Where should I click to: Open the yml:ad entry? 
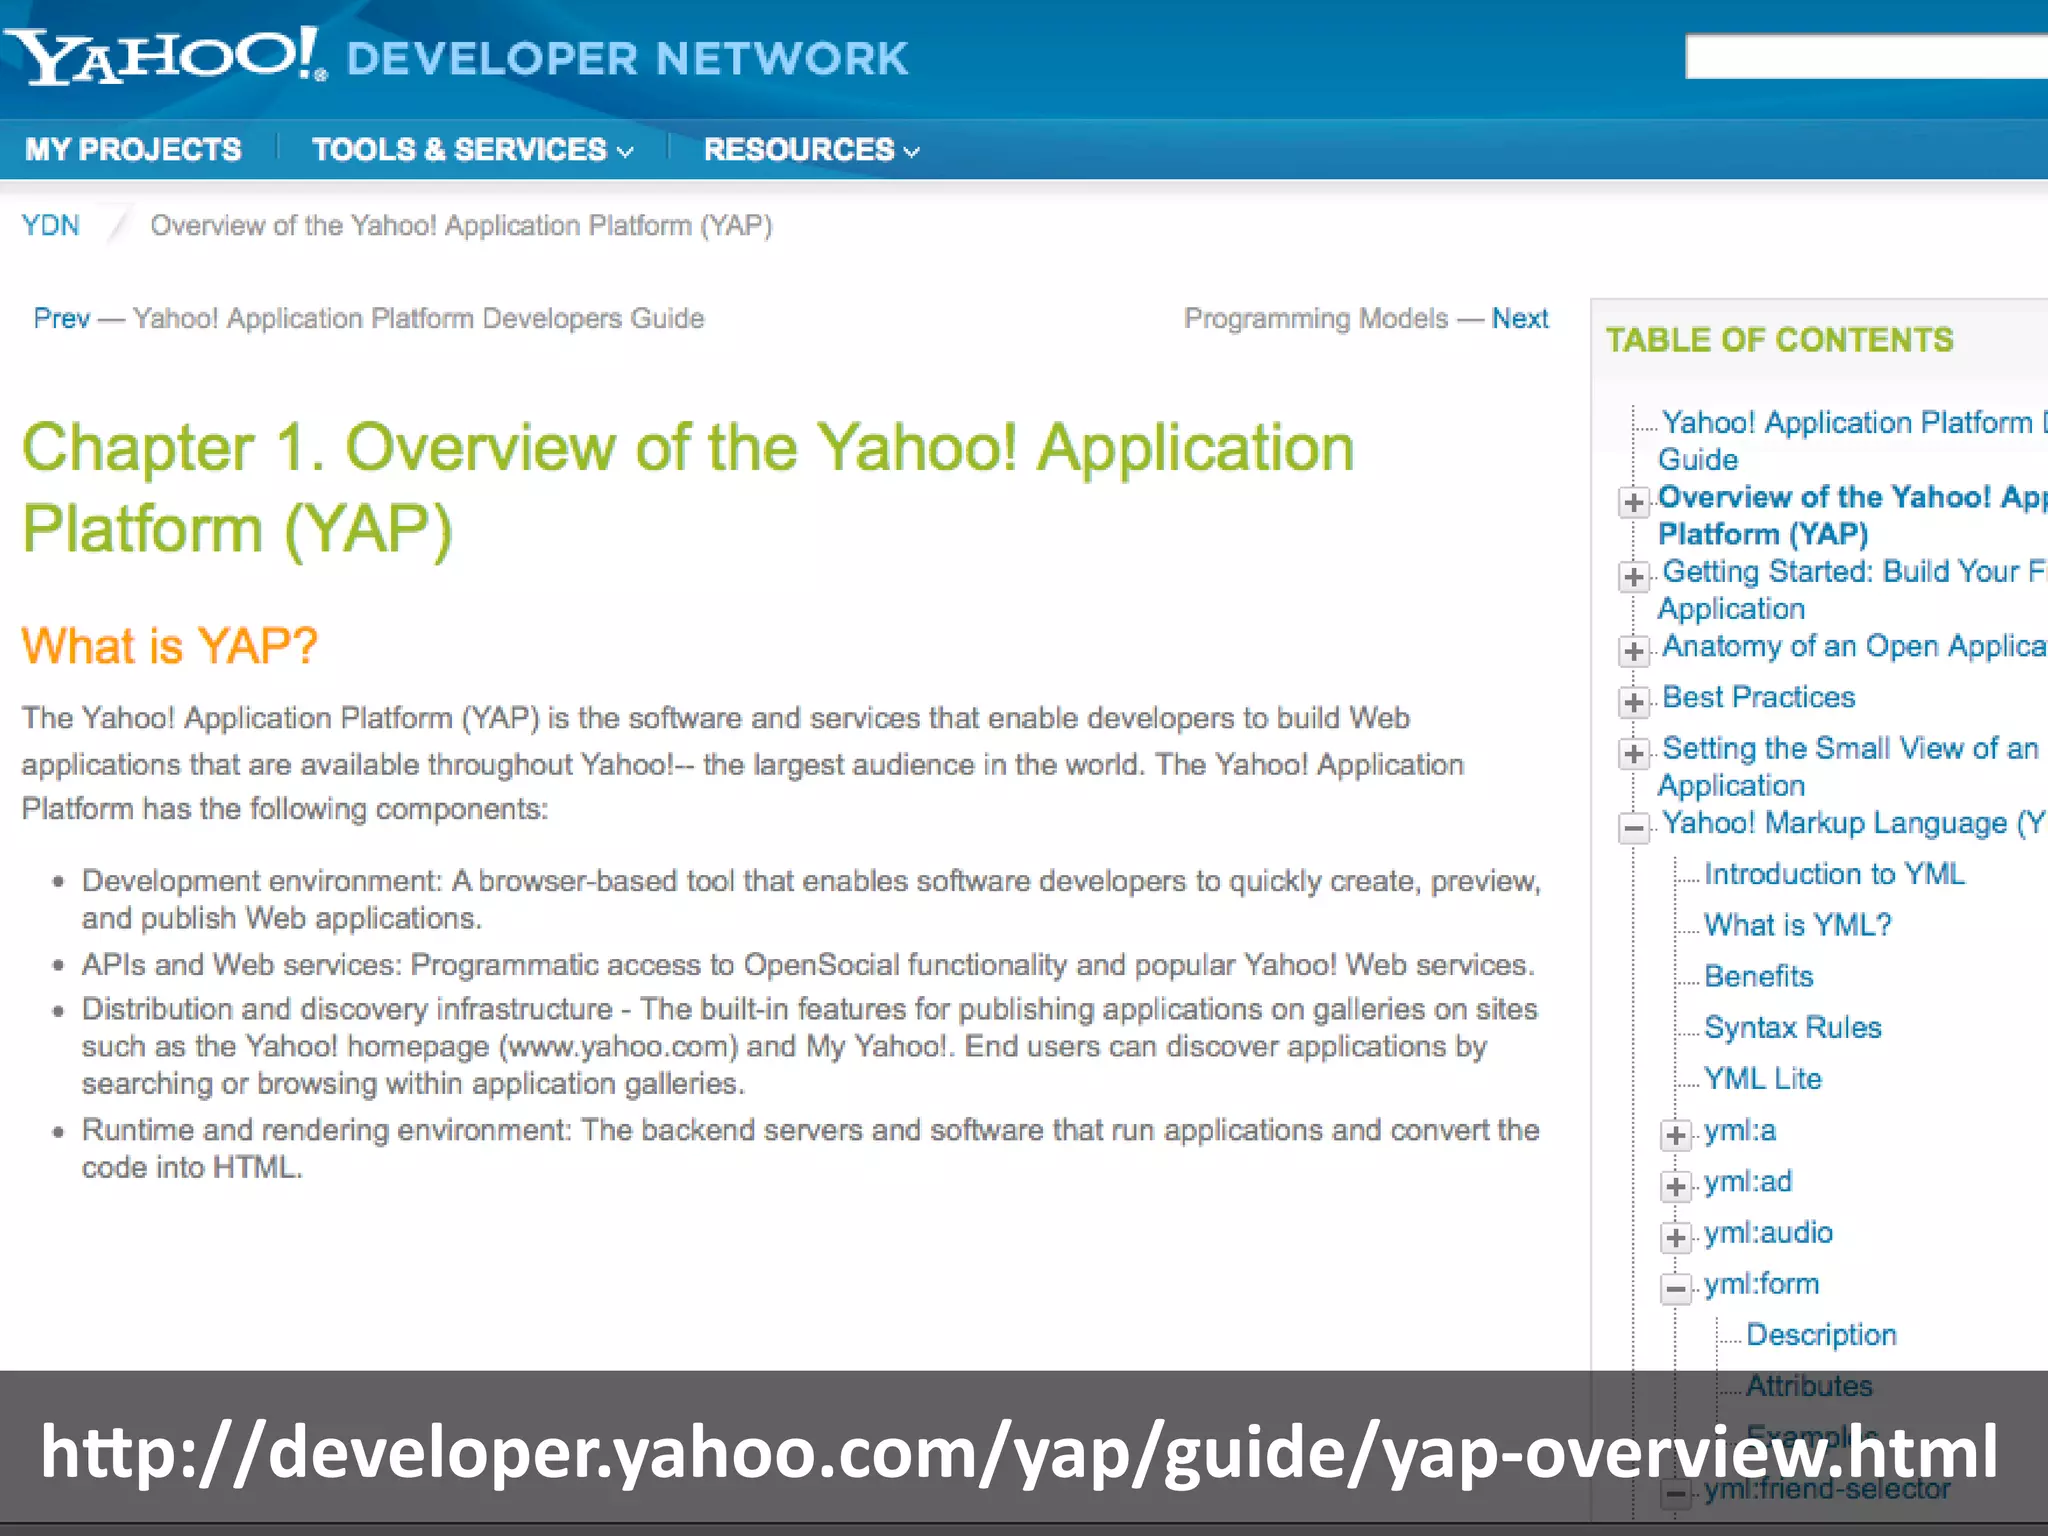tap(1748, 1182)
